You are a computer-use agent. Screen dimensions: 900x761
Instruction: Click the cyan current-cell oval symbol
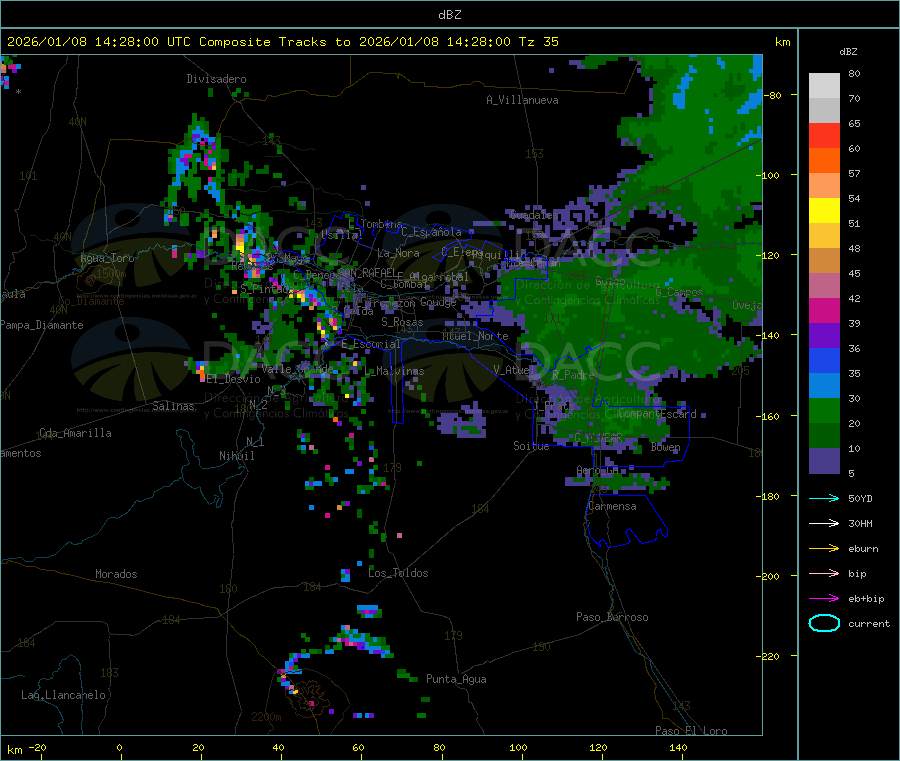824,623
